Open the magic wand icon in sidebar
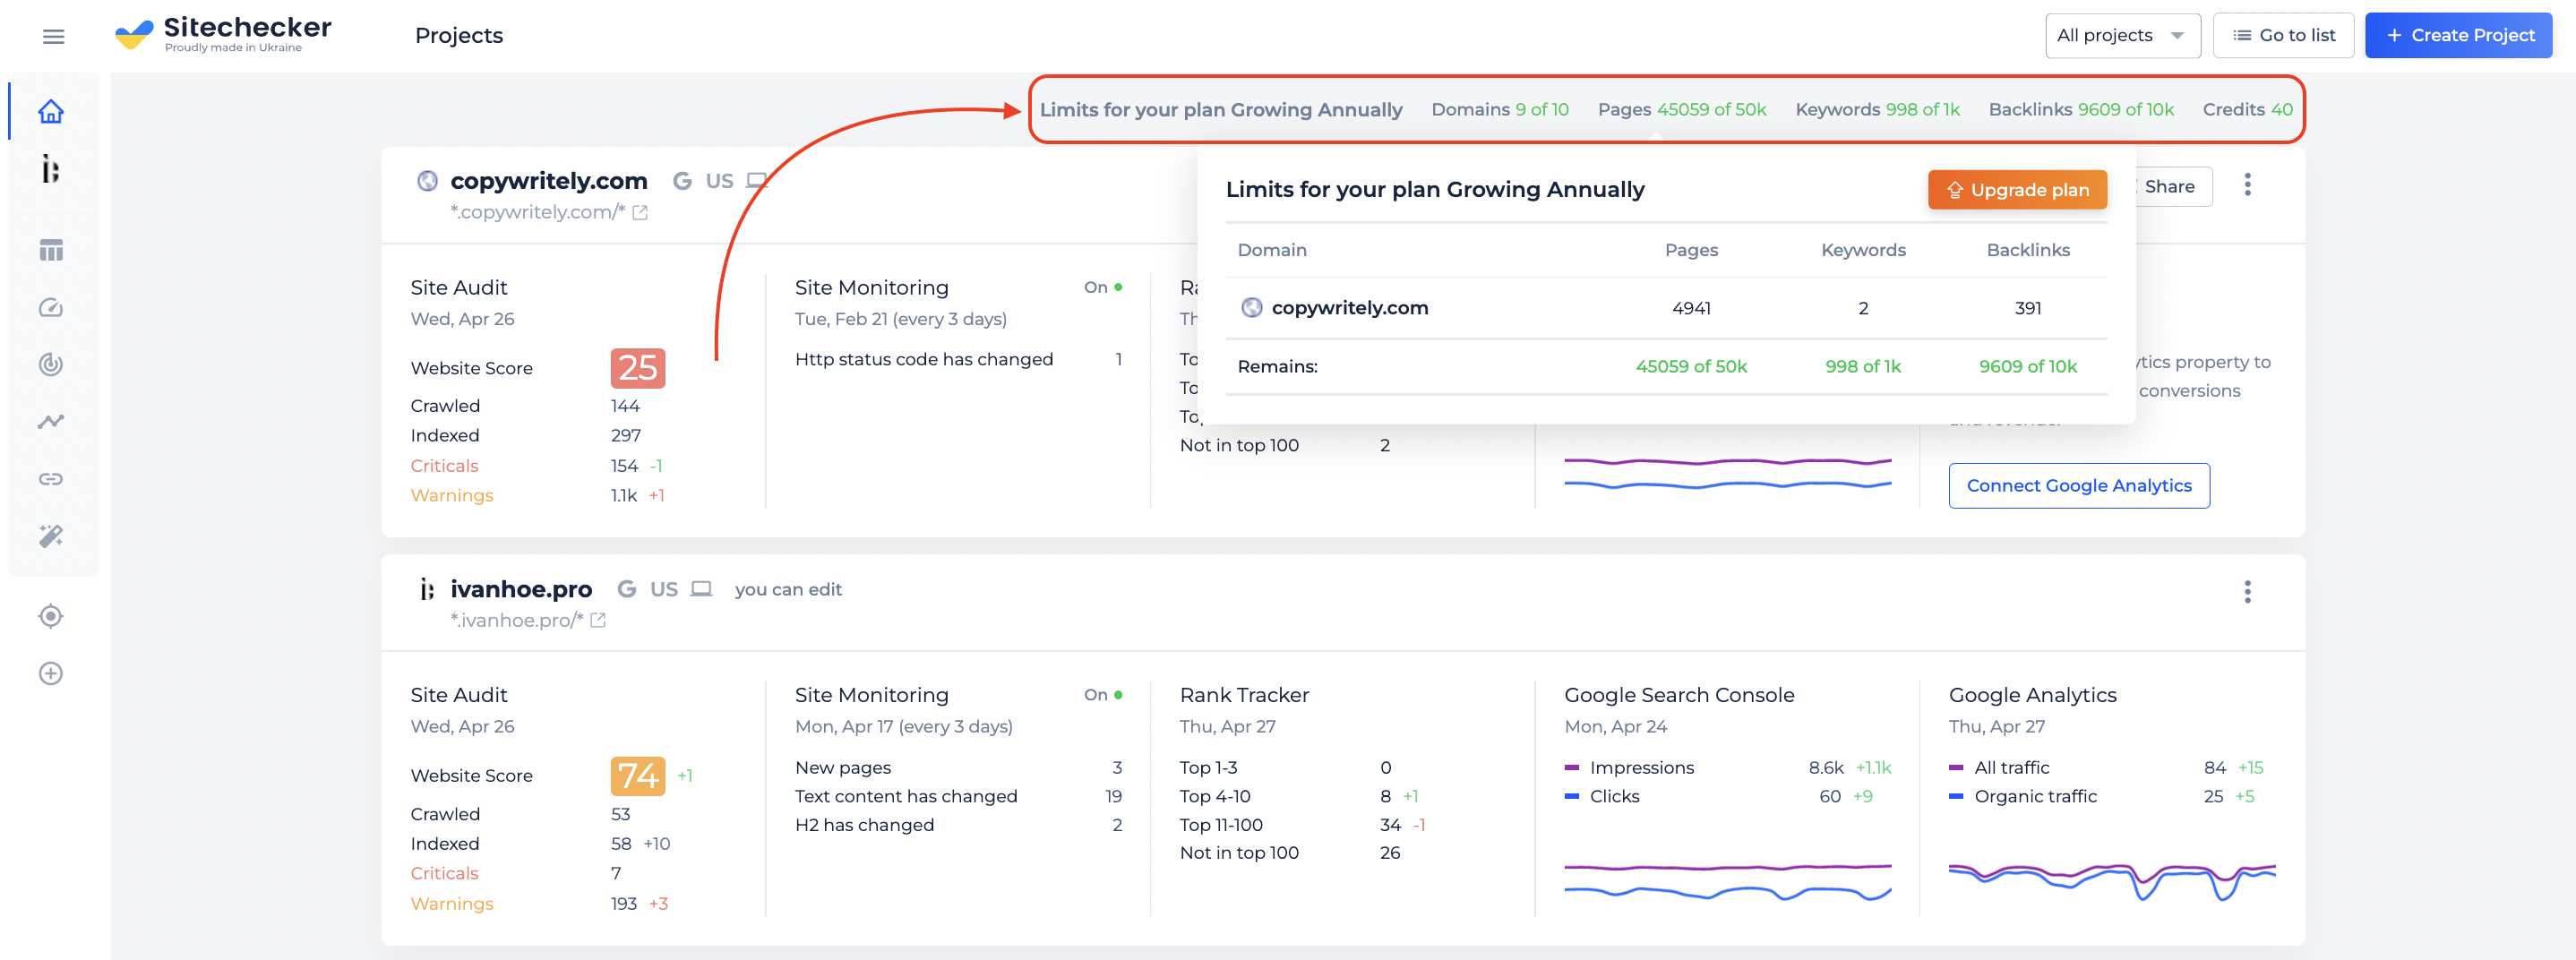 tap(51, 536)
